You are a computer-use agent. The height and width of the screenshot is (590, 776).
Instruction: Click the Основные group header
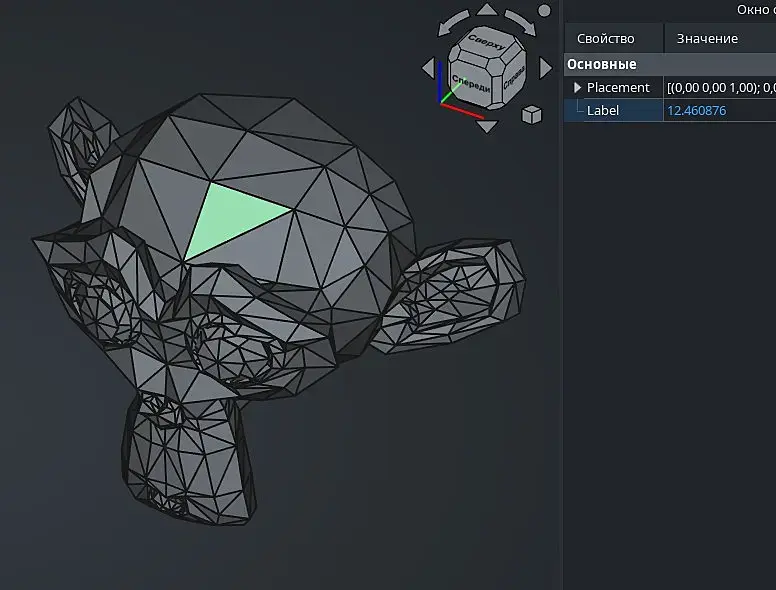(670, 64)
